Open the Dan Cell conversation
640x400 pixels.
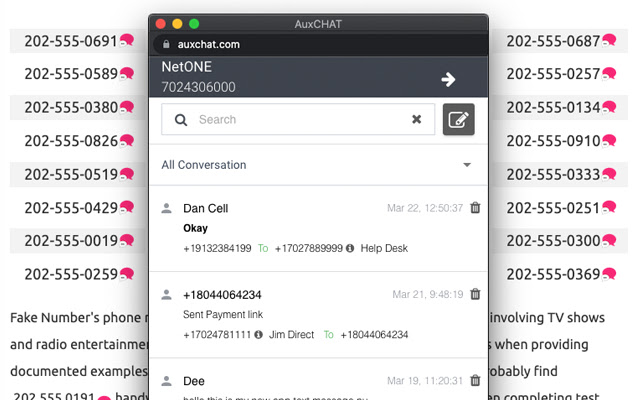pyautogui.click(x=318, y=229)
